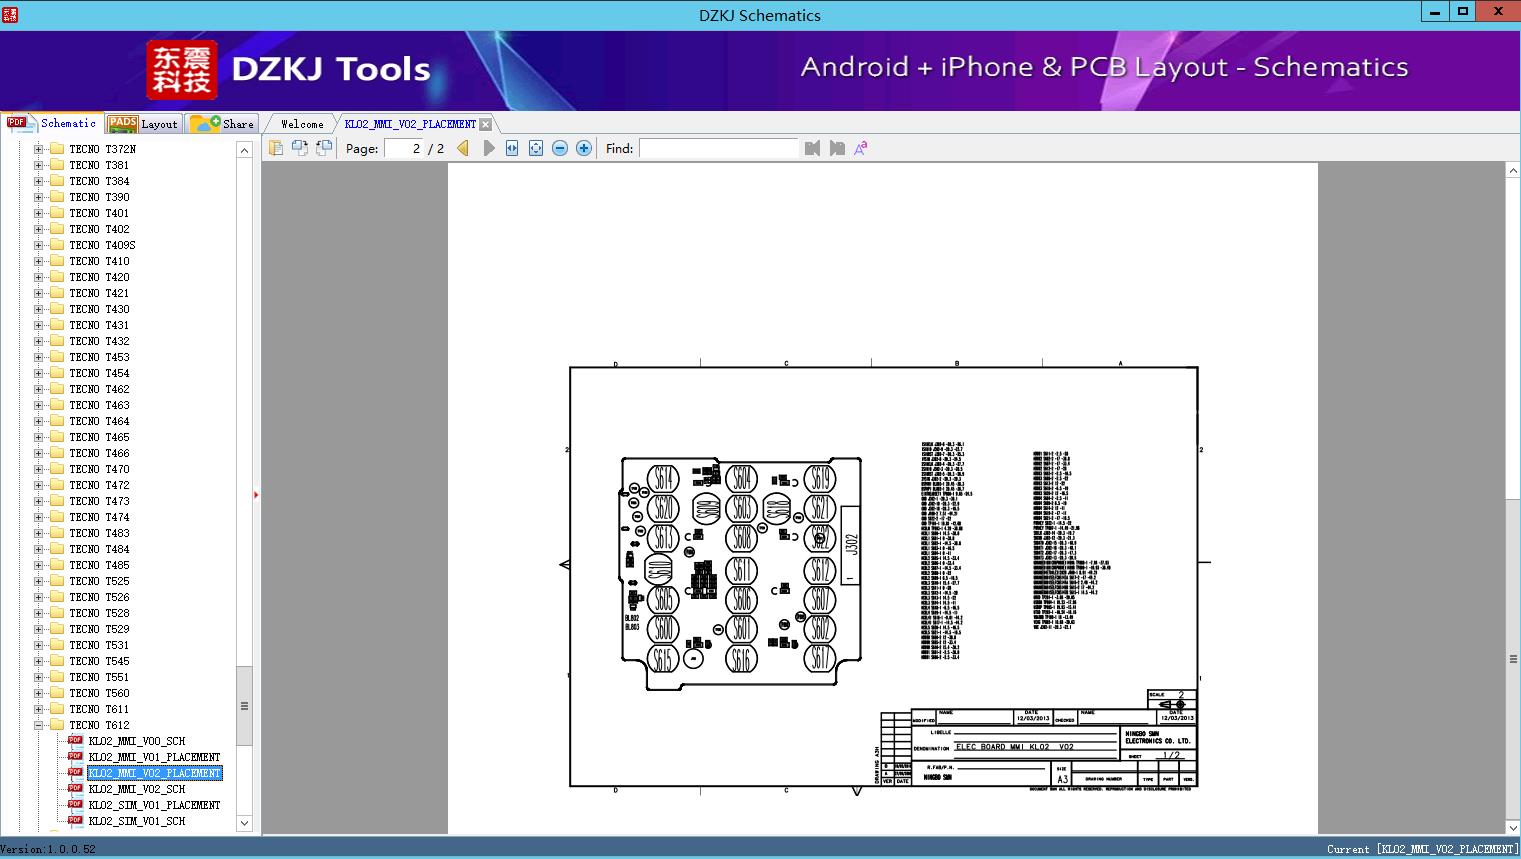Click the app icon in the title bar

click(9, 14)
